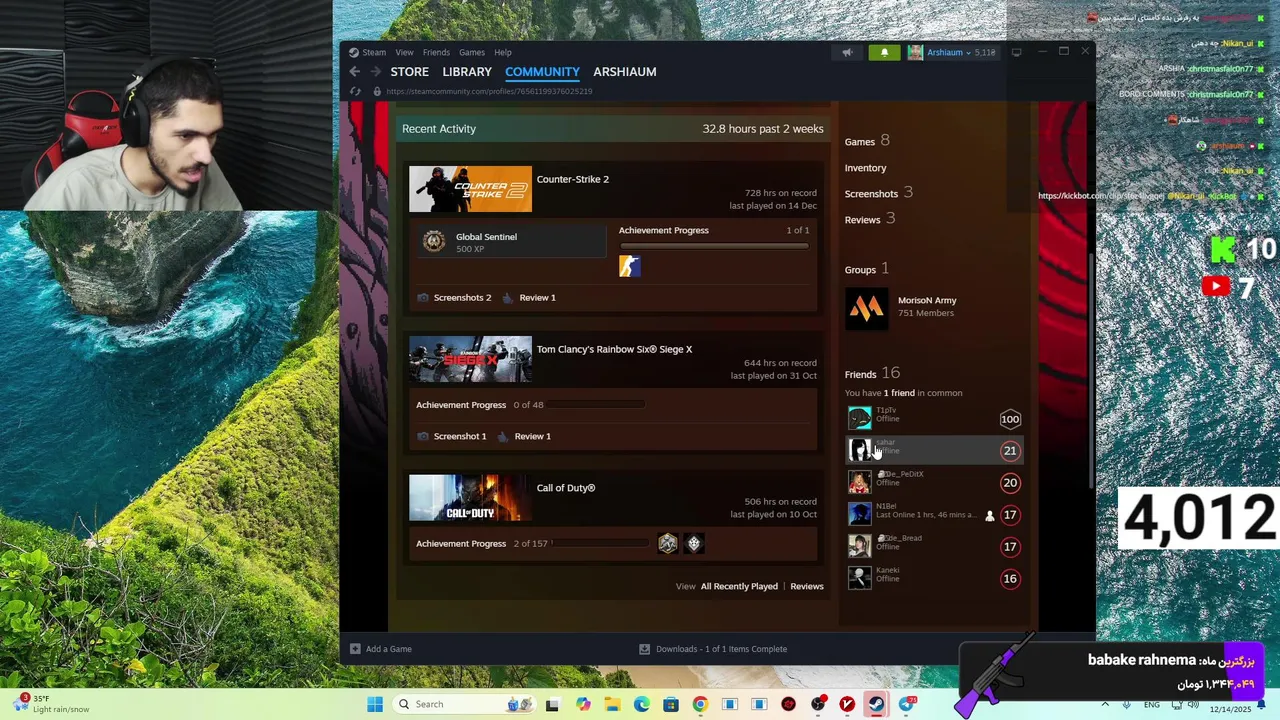
Task: Open the Friends 16 sidebar link
Action: [872, 373]
